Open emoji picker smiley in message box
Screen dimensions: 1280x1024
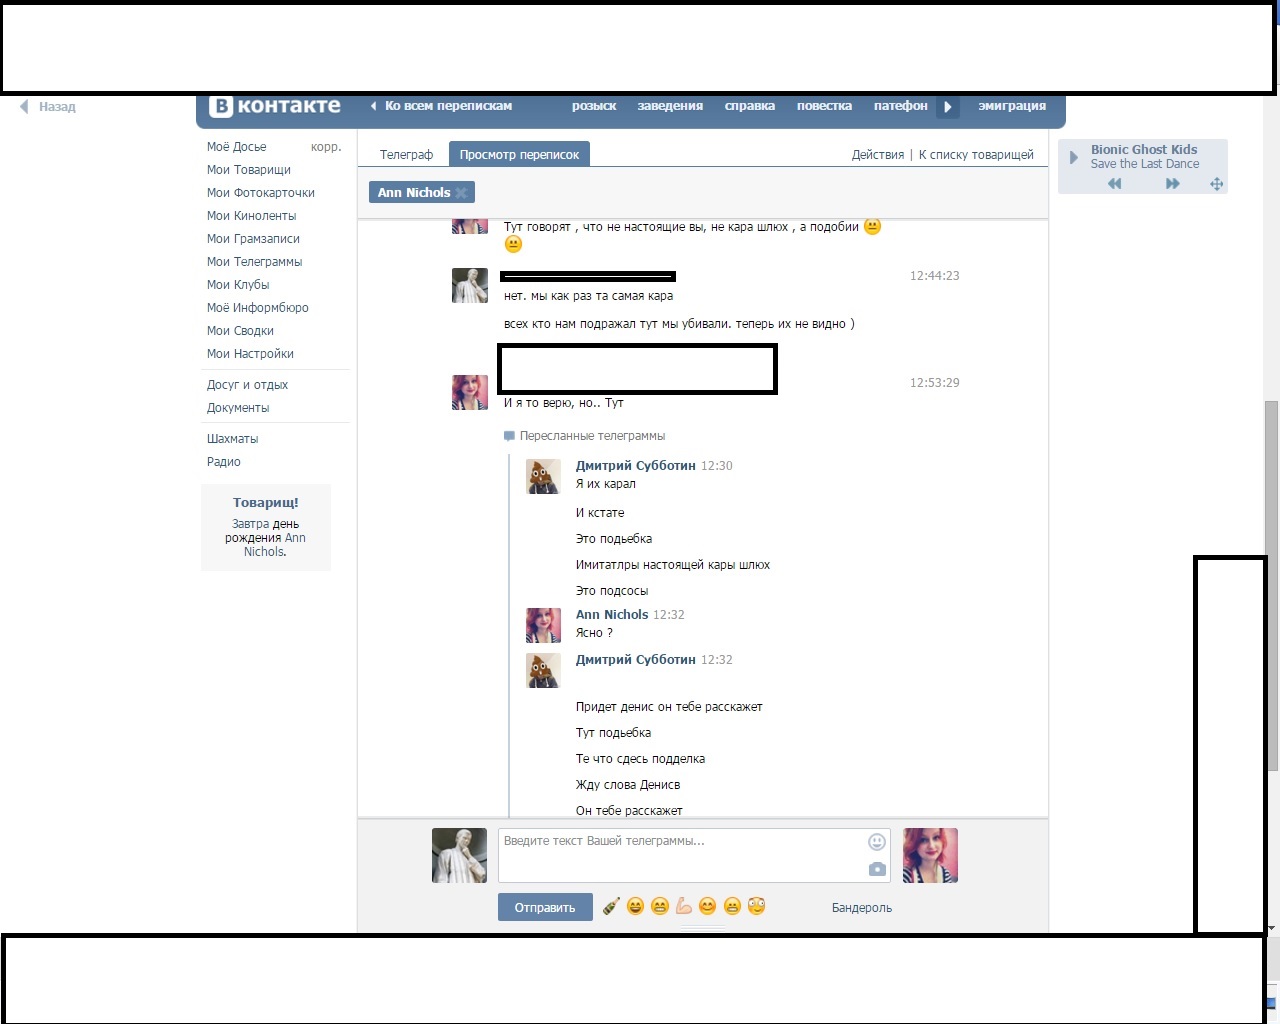tap(877, 842)
